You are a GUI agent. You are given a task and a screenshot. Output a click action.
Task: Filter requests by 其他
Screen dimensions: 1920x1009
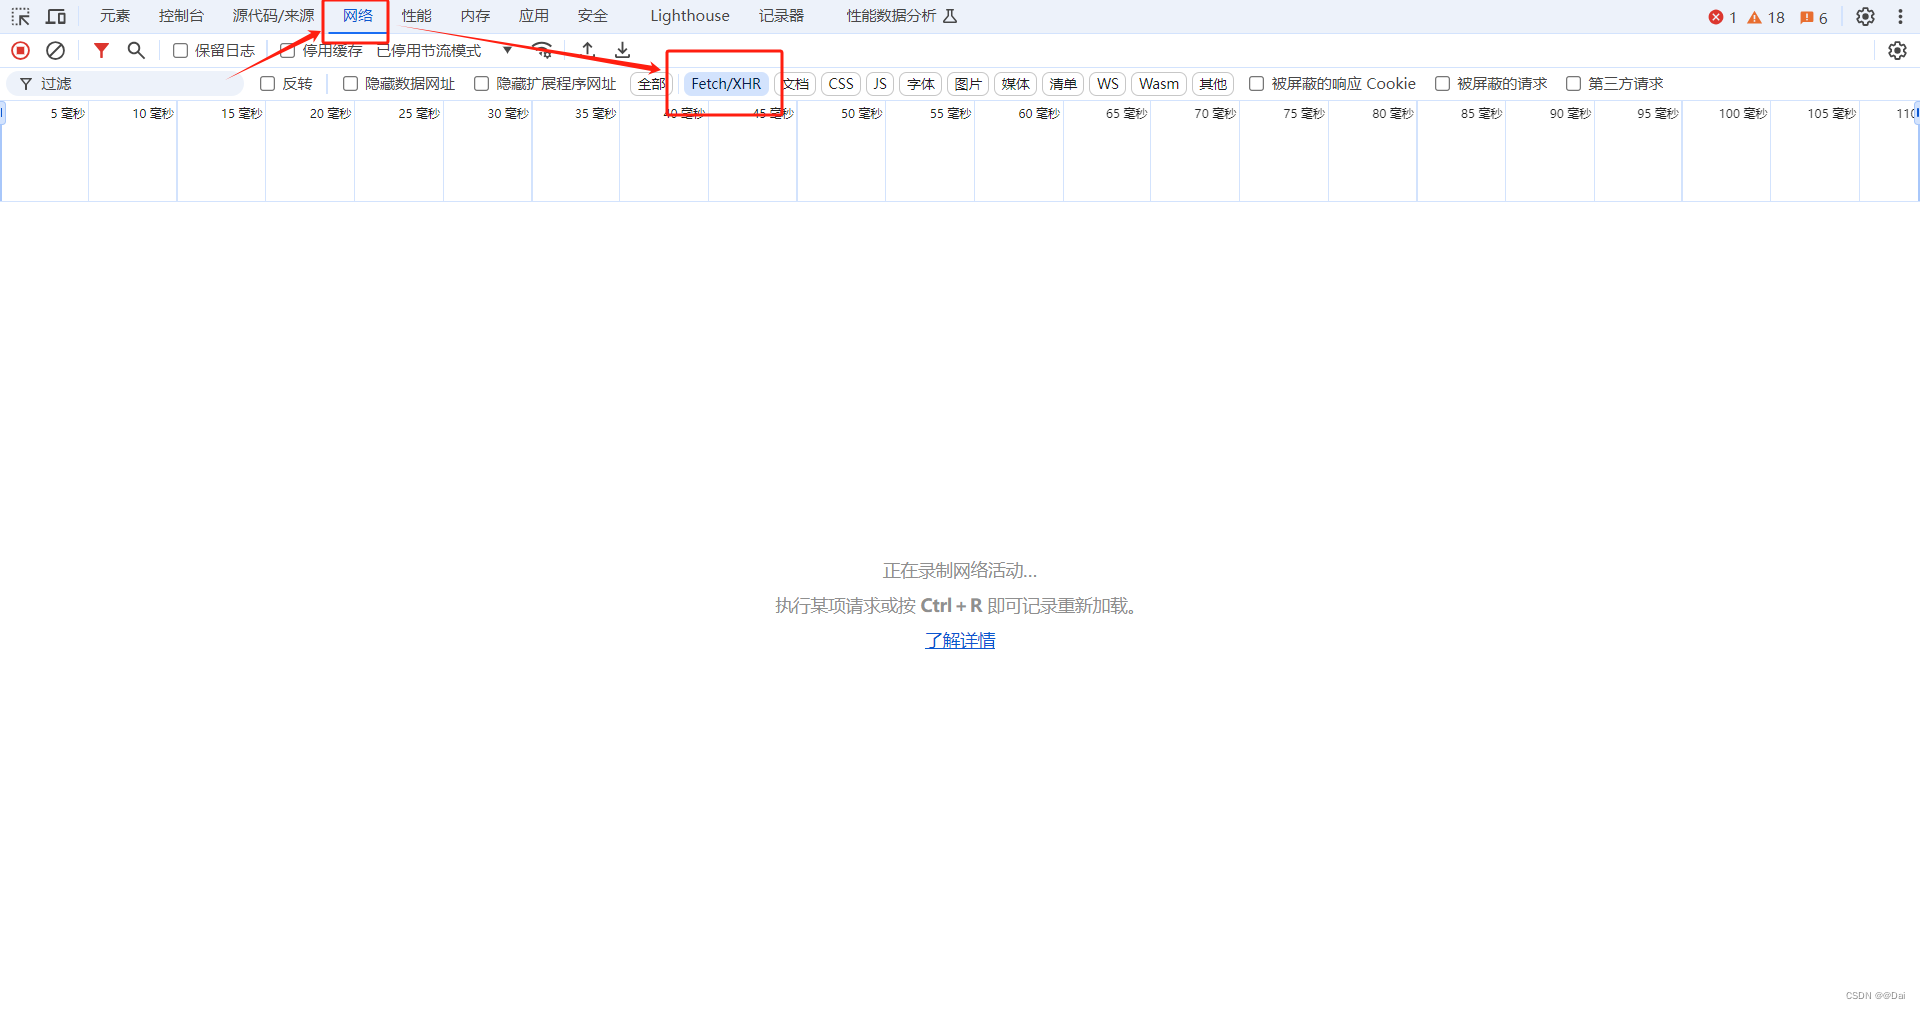1213,84
